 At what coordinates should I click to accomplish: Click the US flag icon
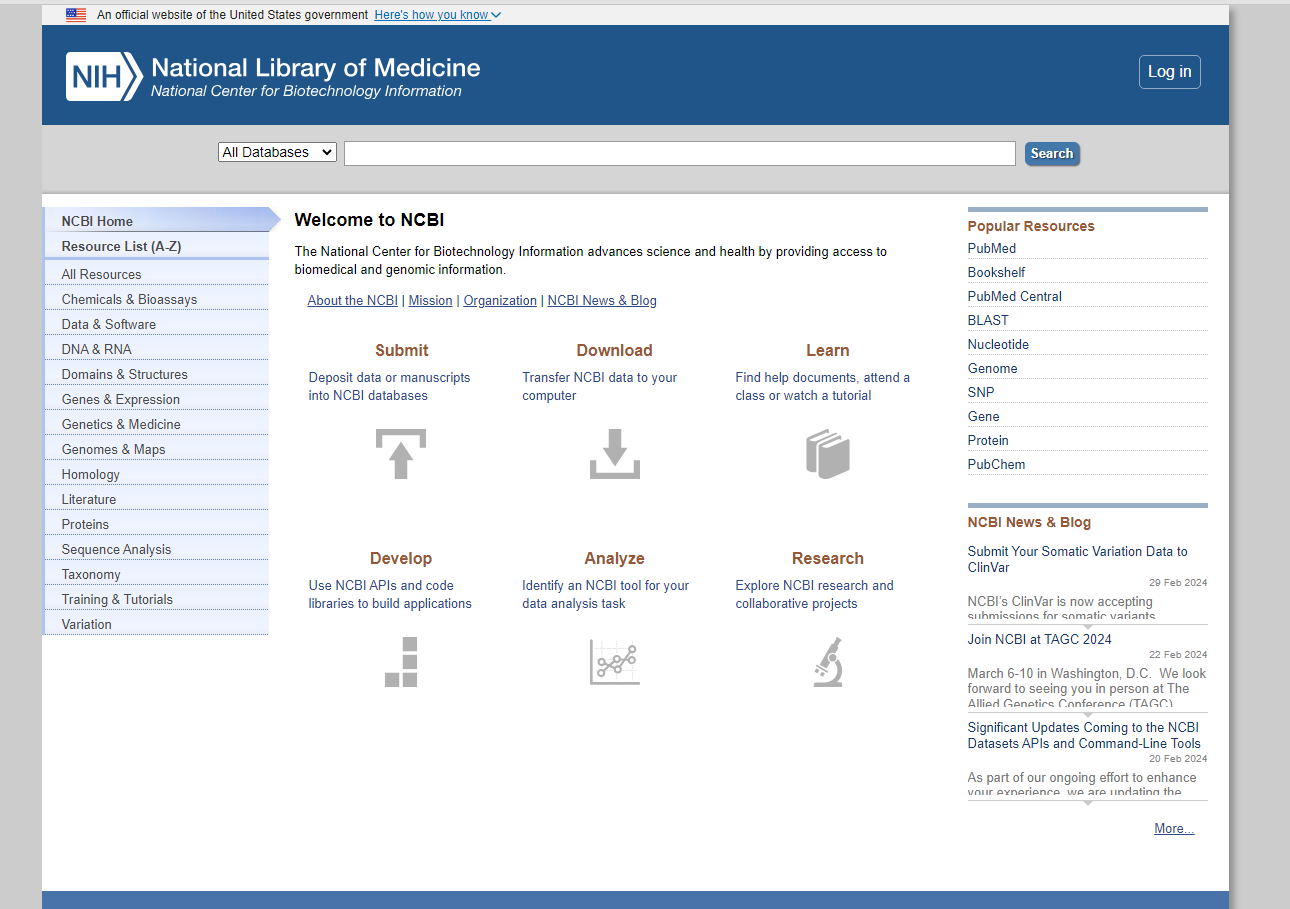point(76,15)
